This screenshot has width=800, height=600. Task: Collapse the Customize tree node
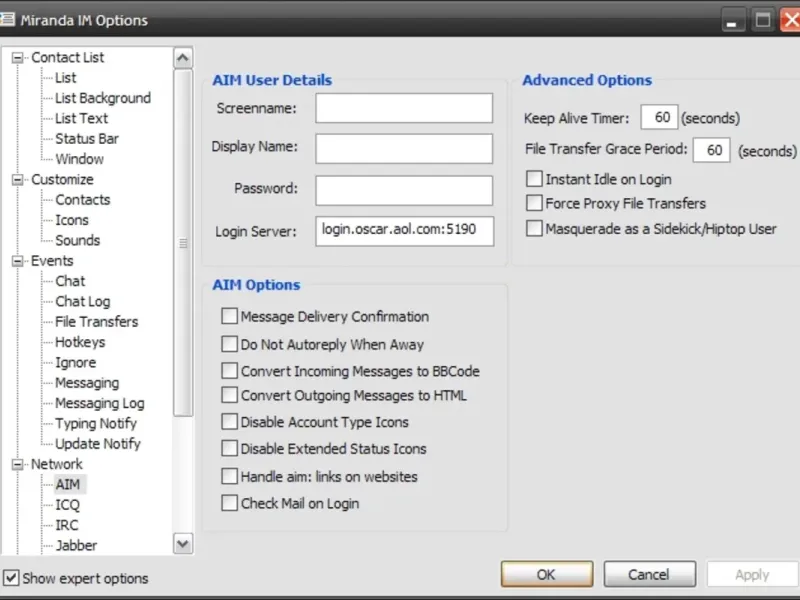click(x=17, y=180)
